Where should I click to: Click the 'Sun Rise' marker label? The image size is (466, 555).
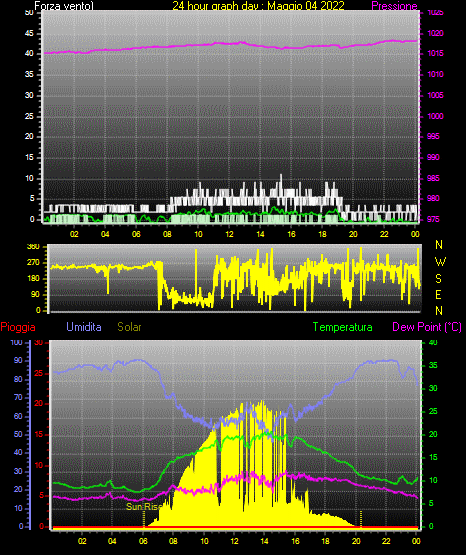144,507
